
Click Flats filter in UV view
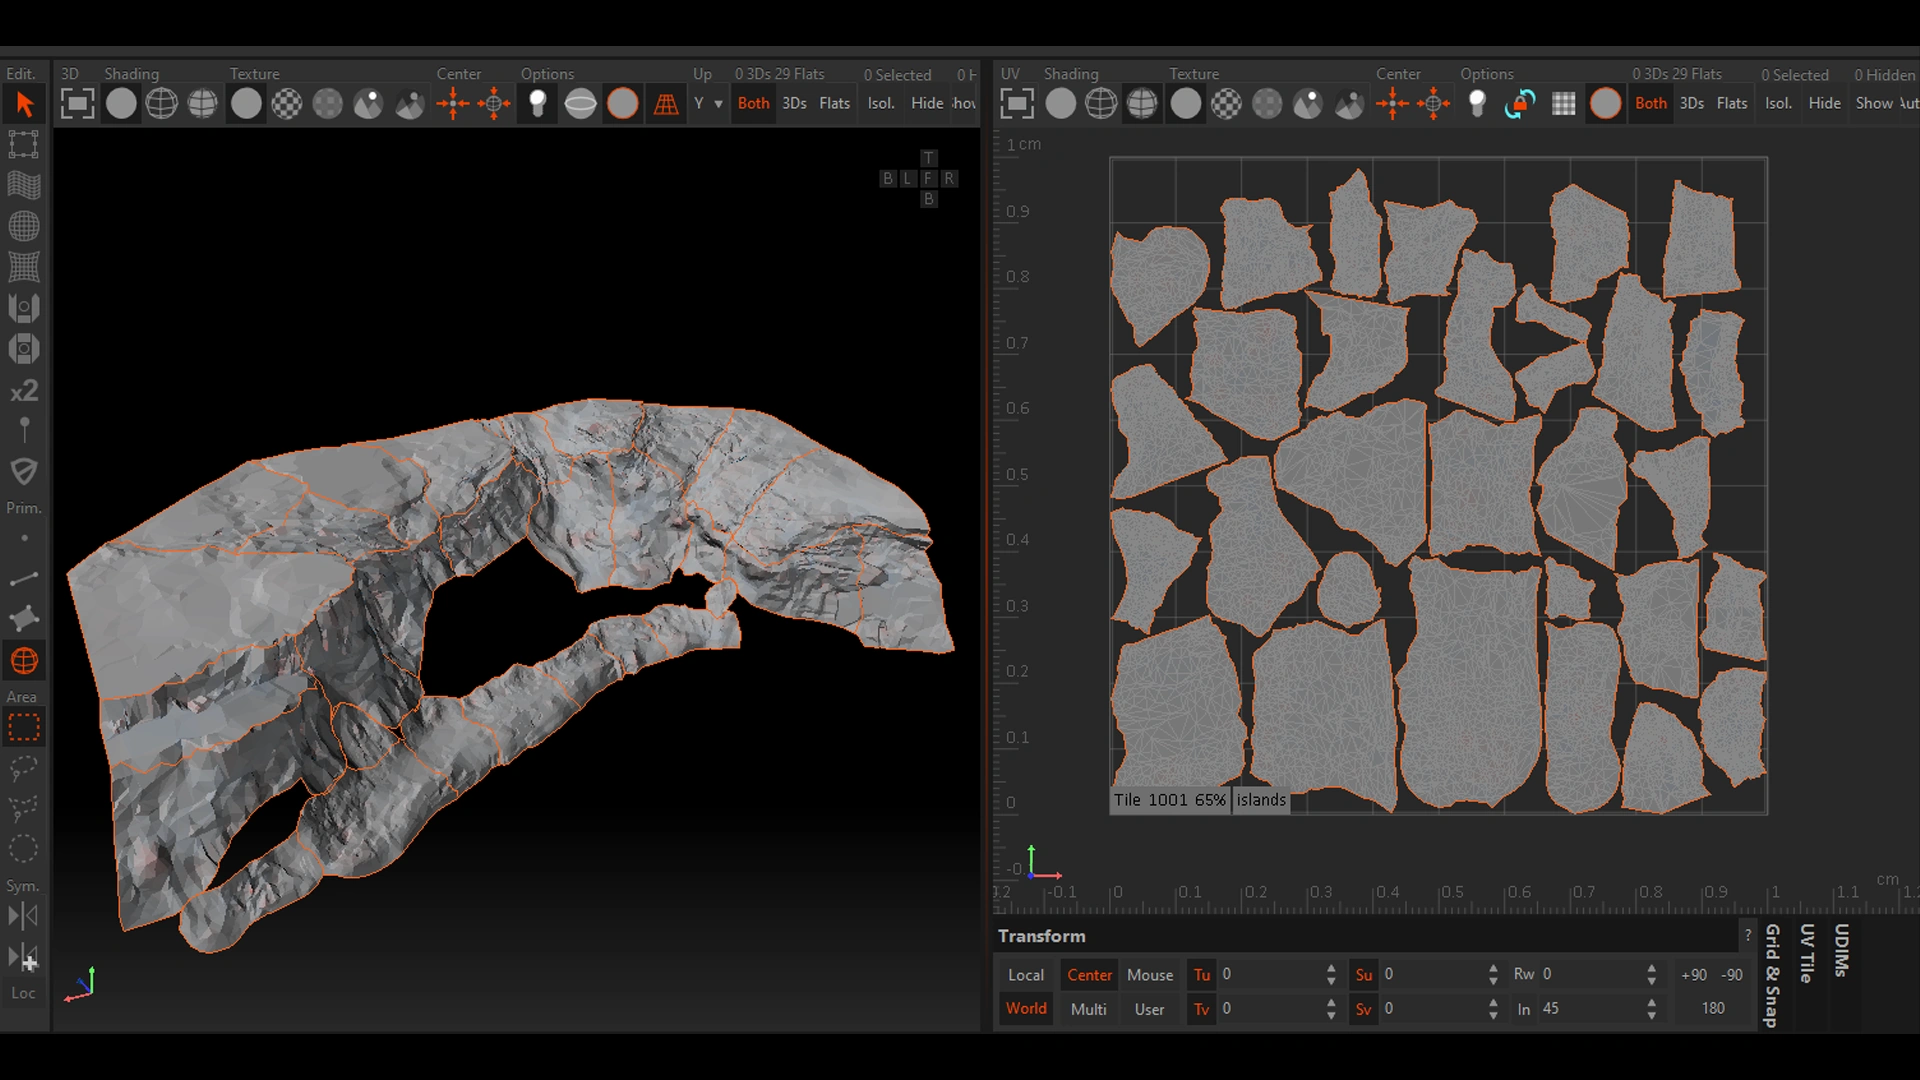click(x=1732, y=103)
